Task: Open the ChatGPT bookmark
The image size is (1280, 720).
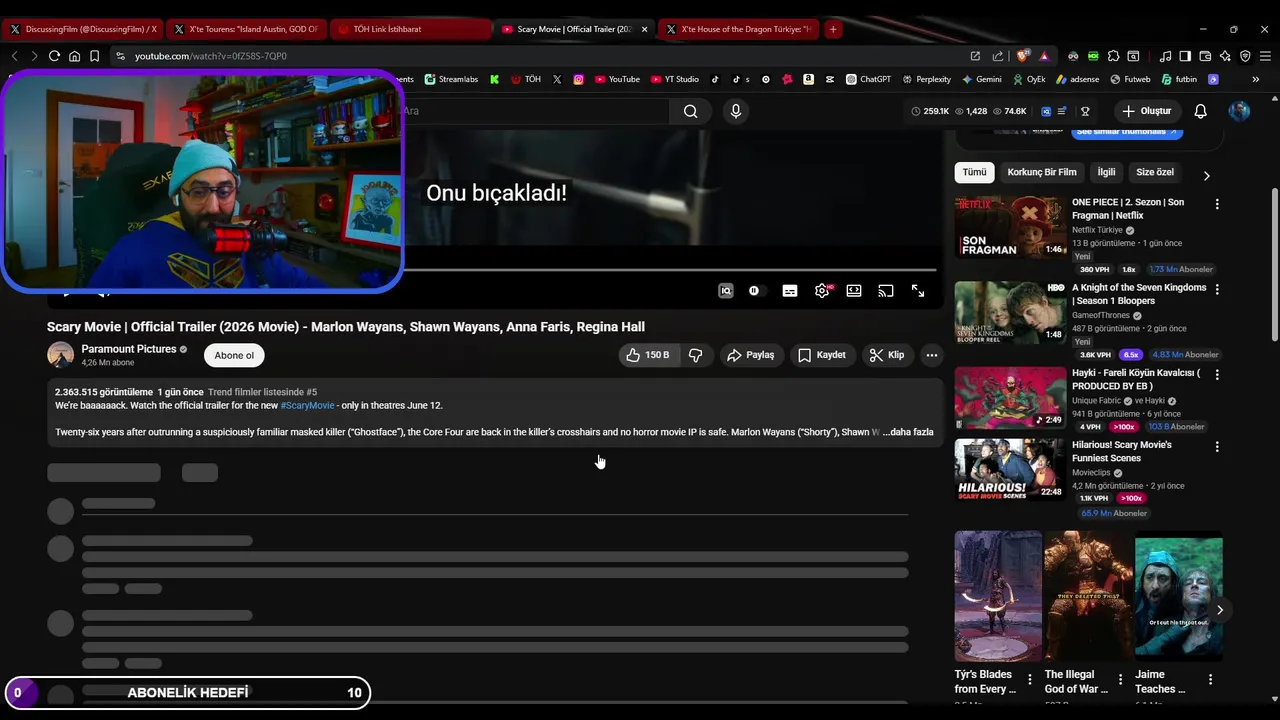Action: (x=868, y=79)
